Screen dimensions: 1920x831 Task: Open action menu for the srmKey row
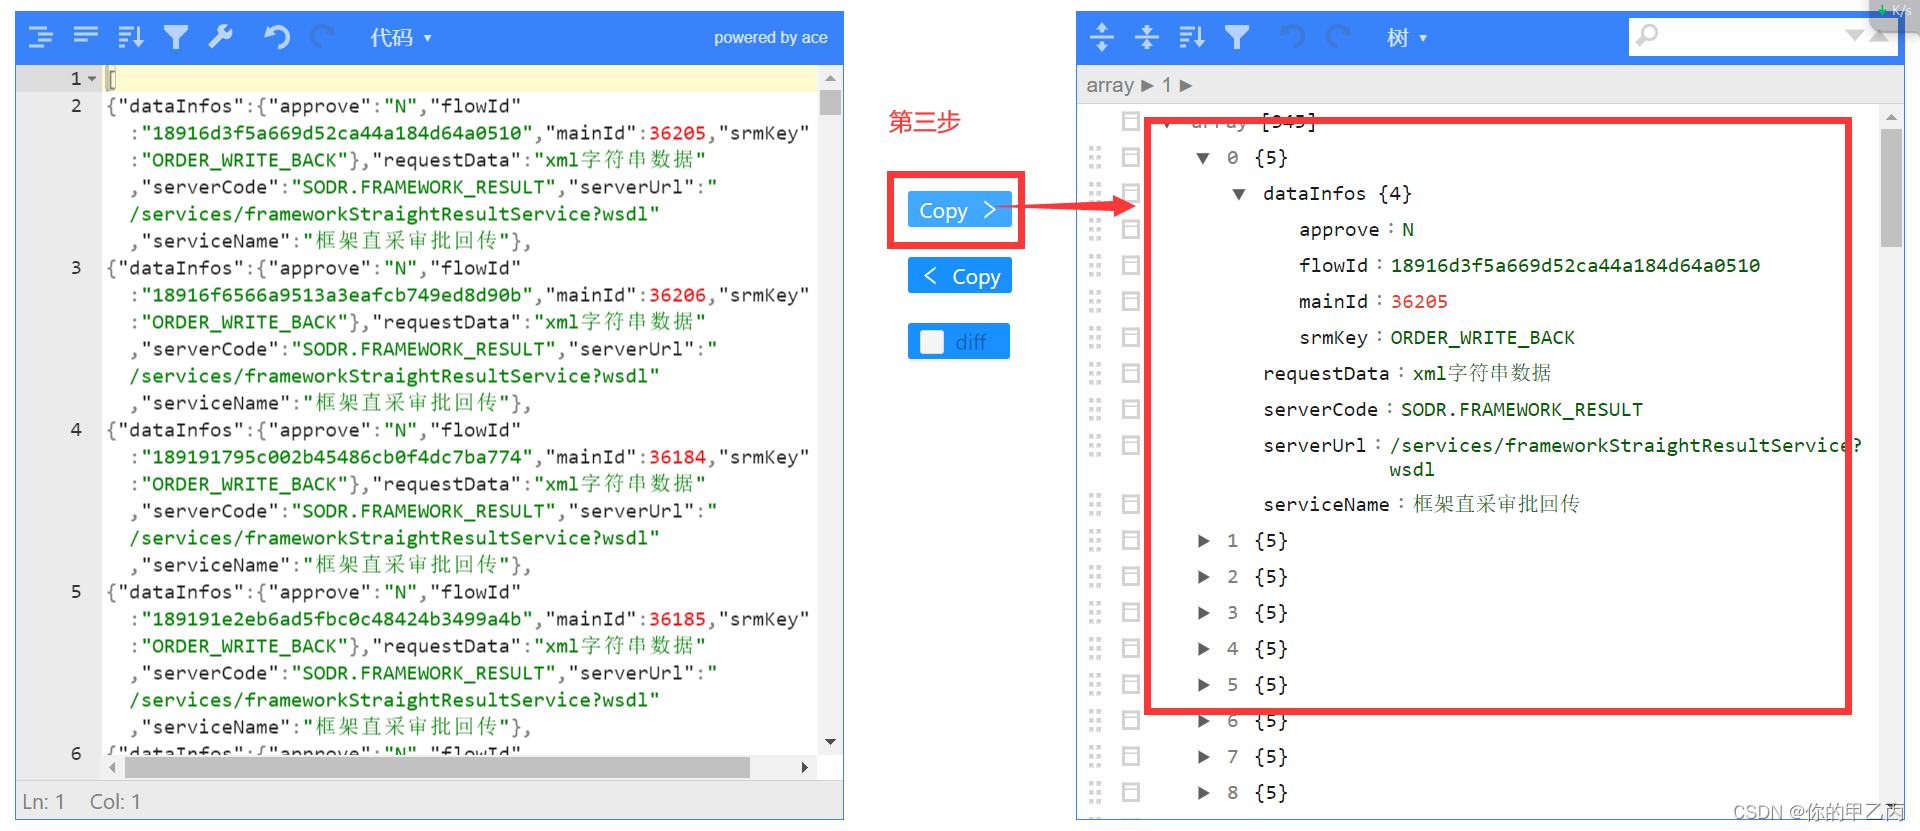click(1131, 337)
